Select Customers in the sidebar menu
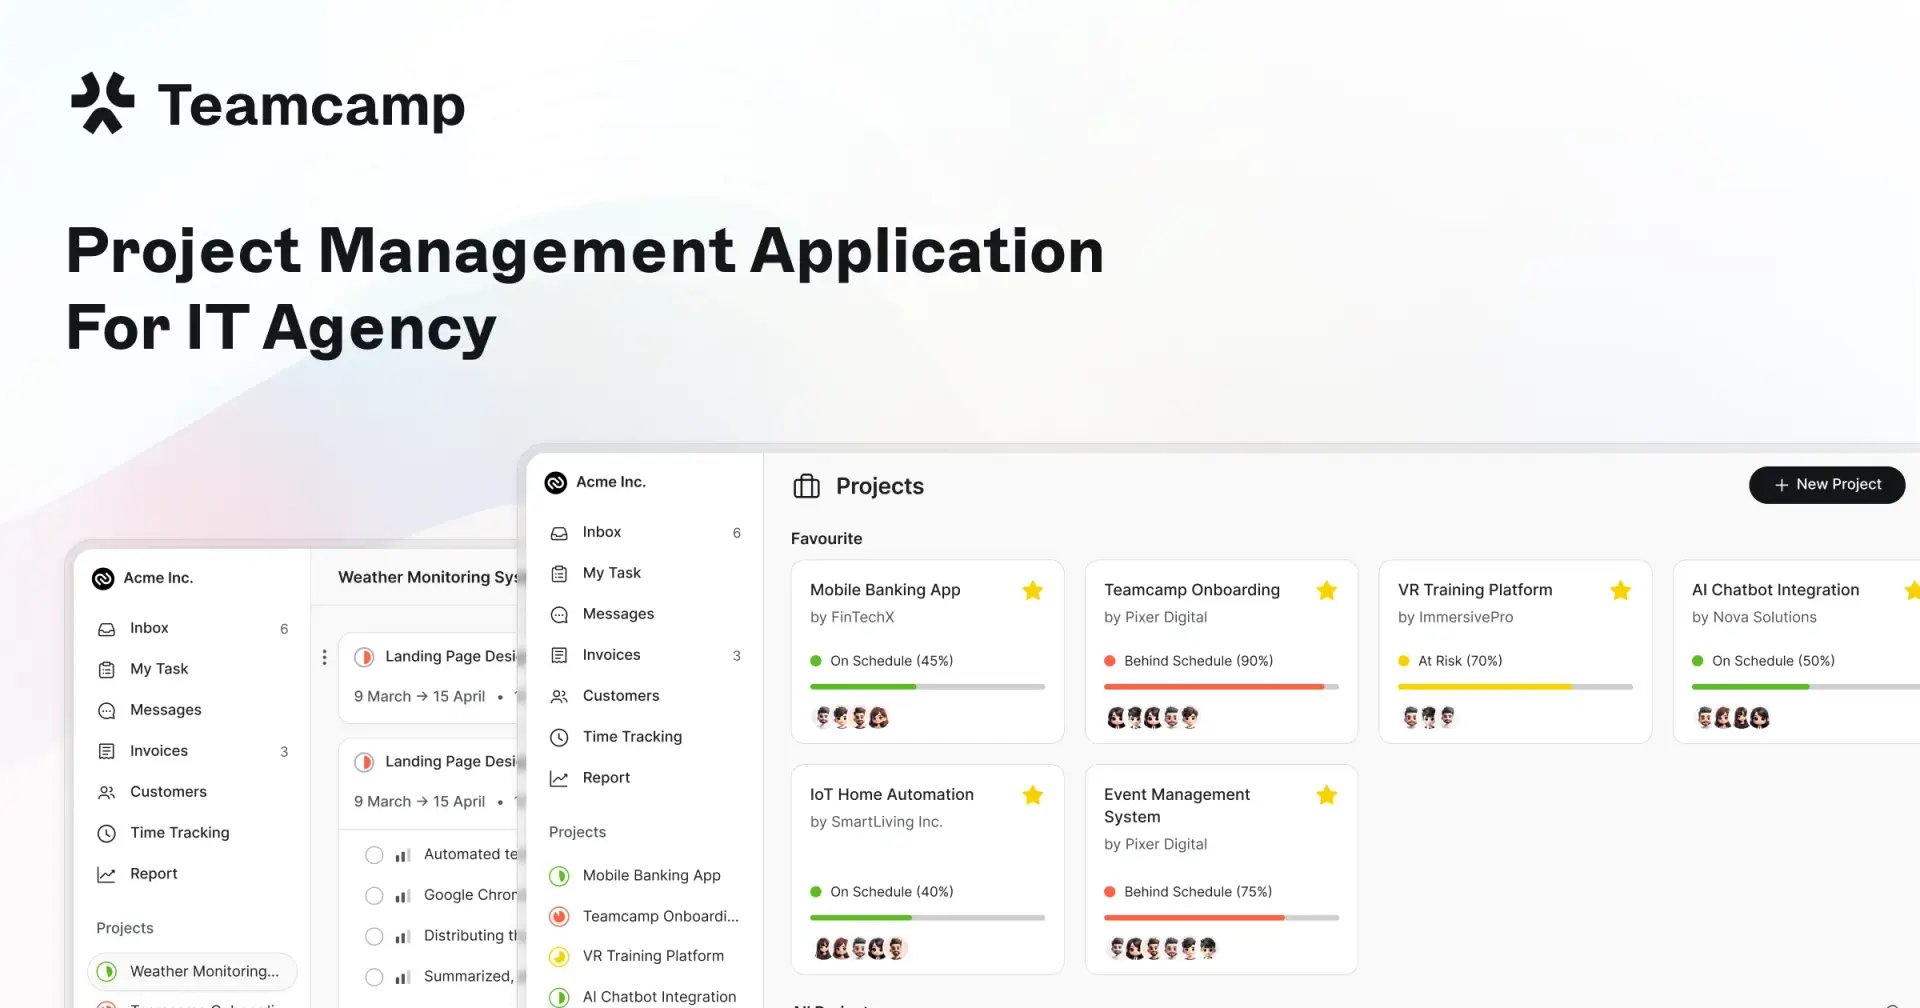Image resolution: width=1920 pixels, height=1008 pixels. tap(558, 696)
